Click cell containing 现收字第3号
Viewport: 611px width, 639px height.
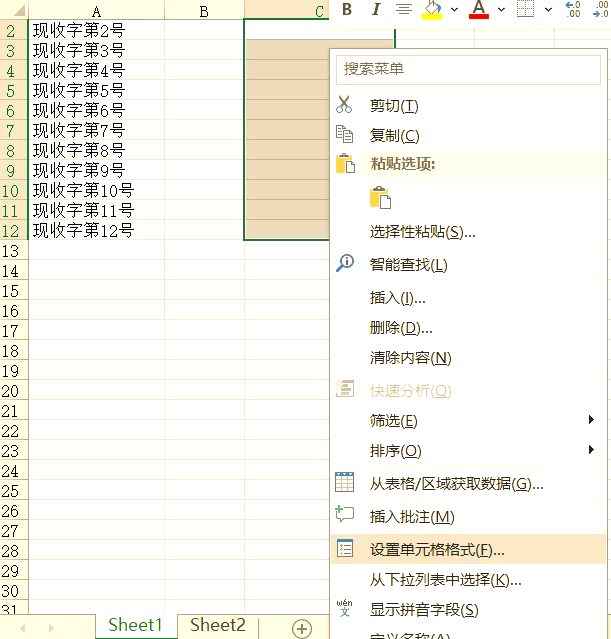(x=96, y=50)
